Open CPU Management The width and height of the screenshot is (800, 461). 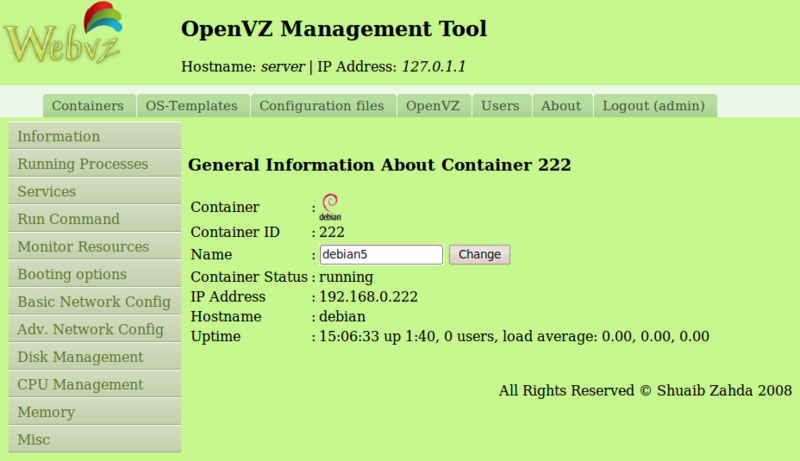pos(95,384)
